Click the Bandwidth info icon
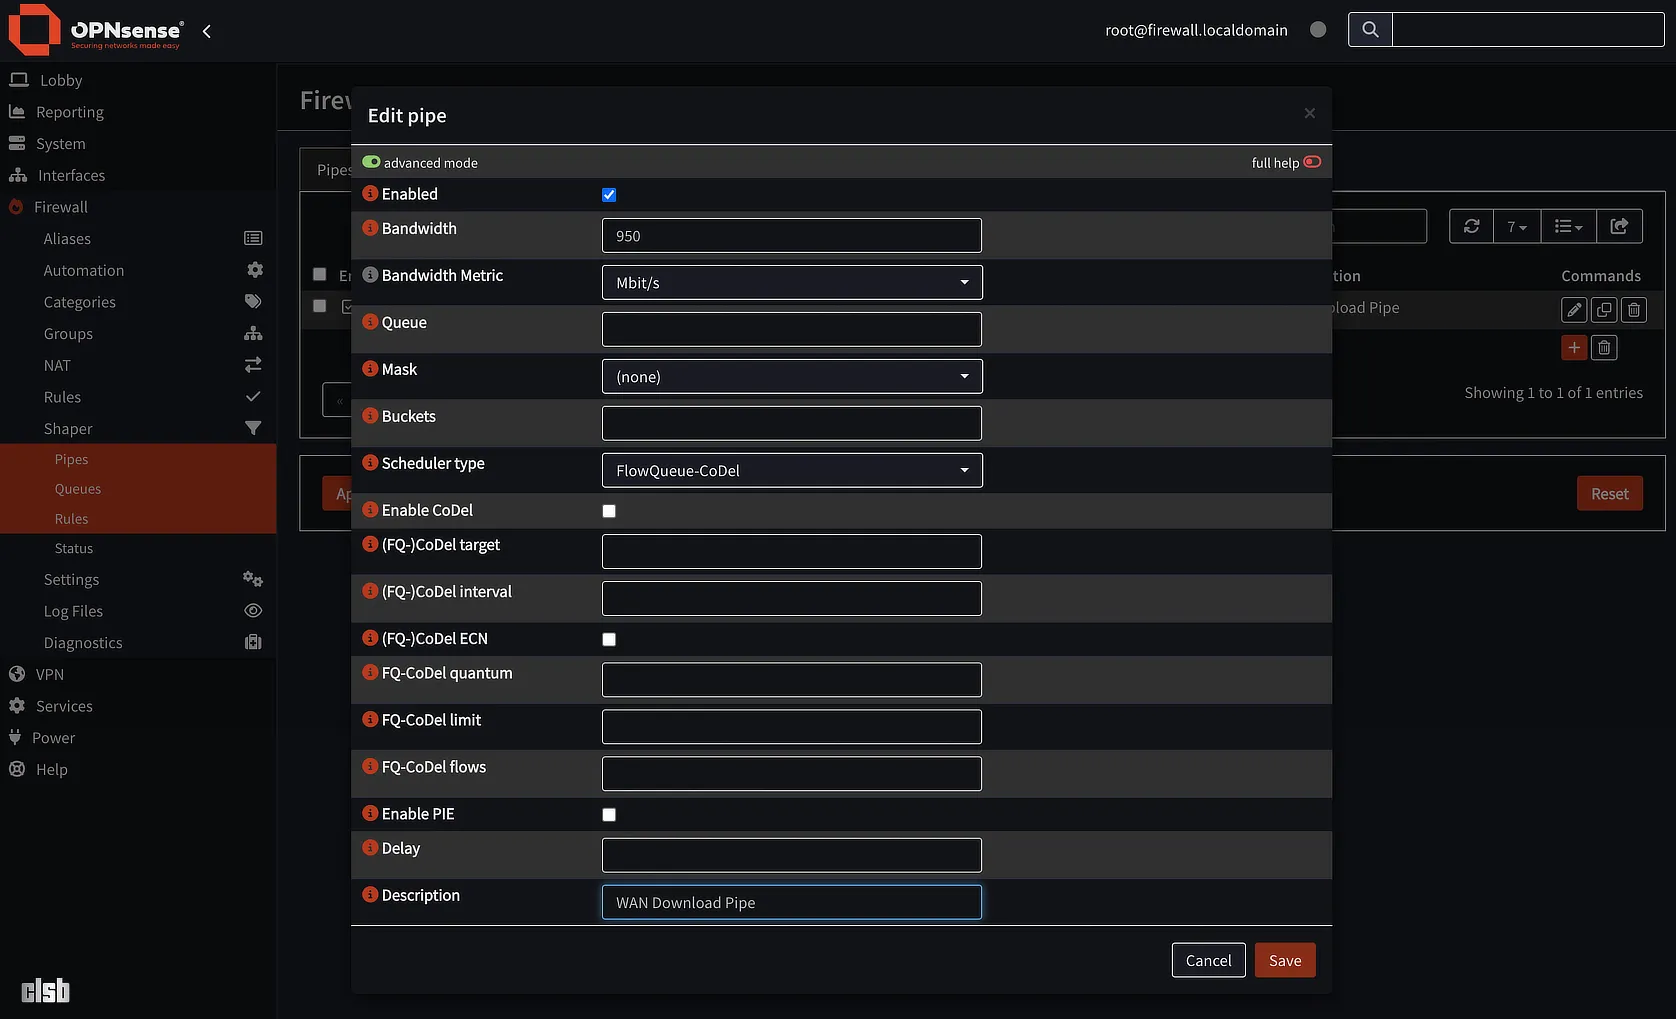Image resolution: width=1676 pixels, height=1019 pixels. point(370,228)
